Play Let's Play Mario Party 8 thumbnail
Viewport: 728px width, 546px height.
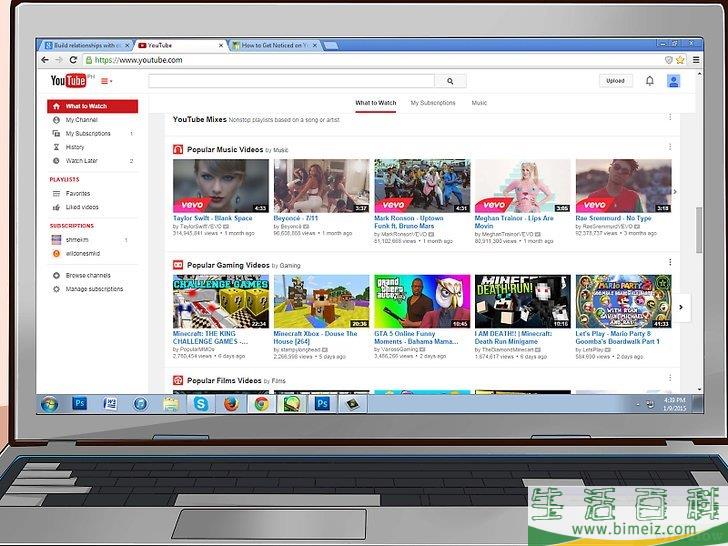tap(624, 301)
